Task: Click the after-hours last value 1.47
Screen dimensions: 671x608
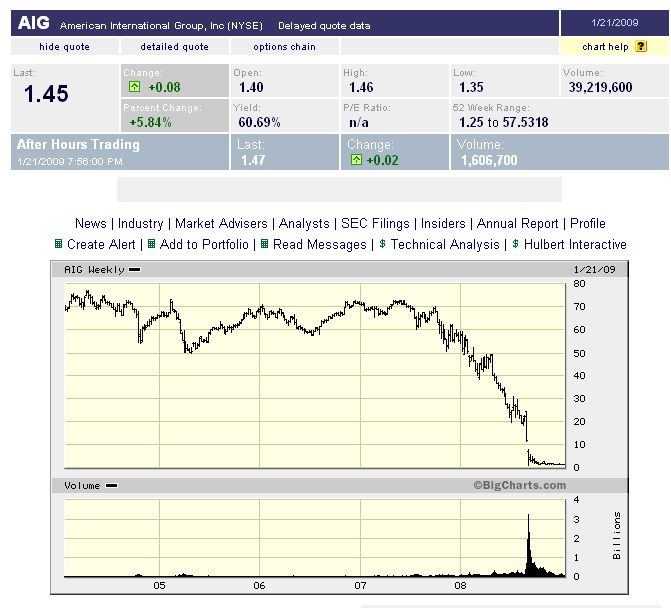Action: coord(253,160)
